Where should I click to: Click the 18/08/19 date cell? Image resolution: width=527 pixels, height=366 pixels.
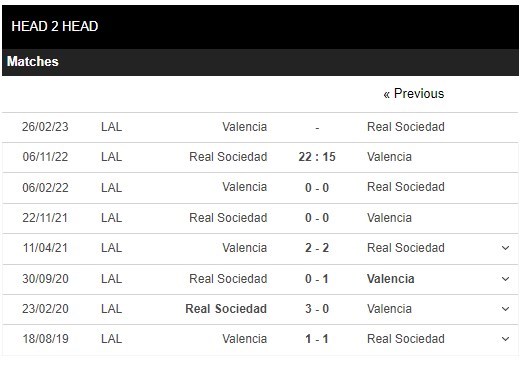coord(45,339)
